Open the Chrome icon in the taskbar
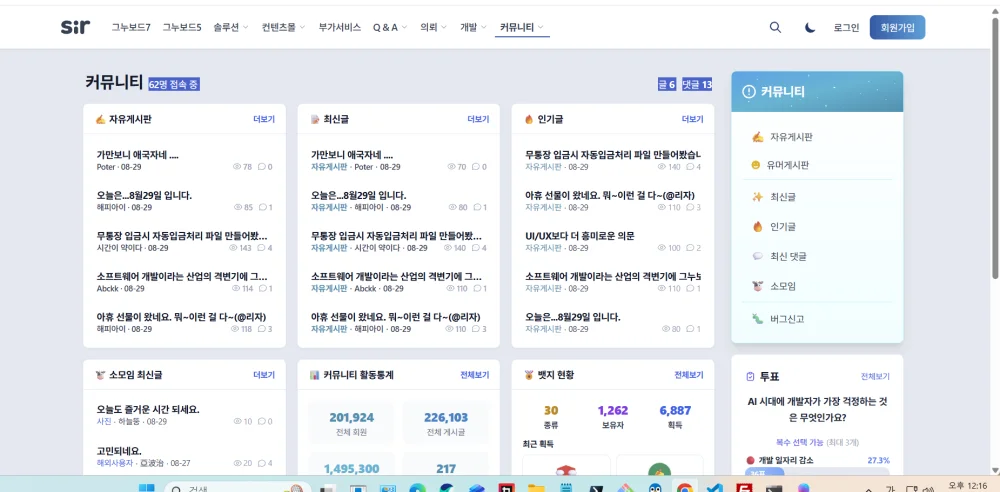This screenshot has height=492, width=1000. pos(684,488)
